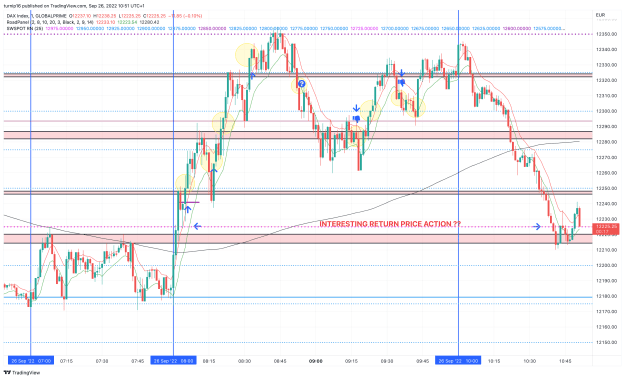Click the 07:15 time axis label

click(66, 361)
